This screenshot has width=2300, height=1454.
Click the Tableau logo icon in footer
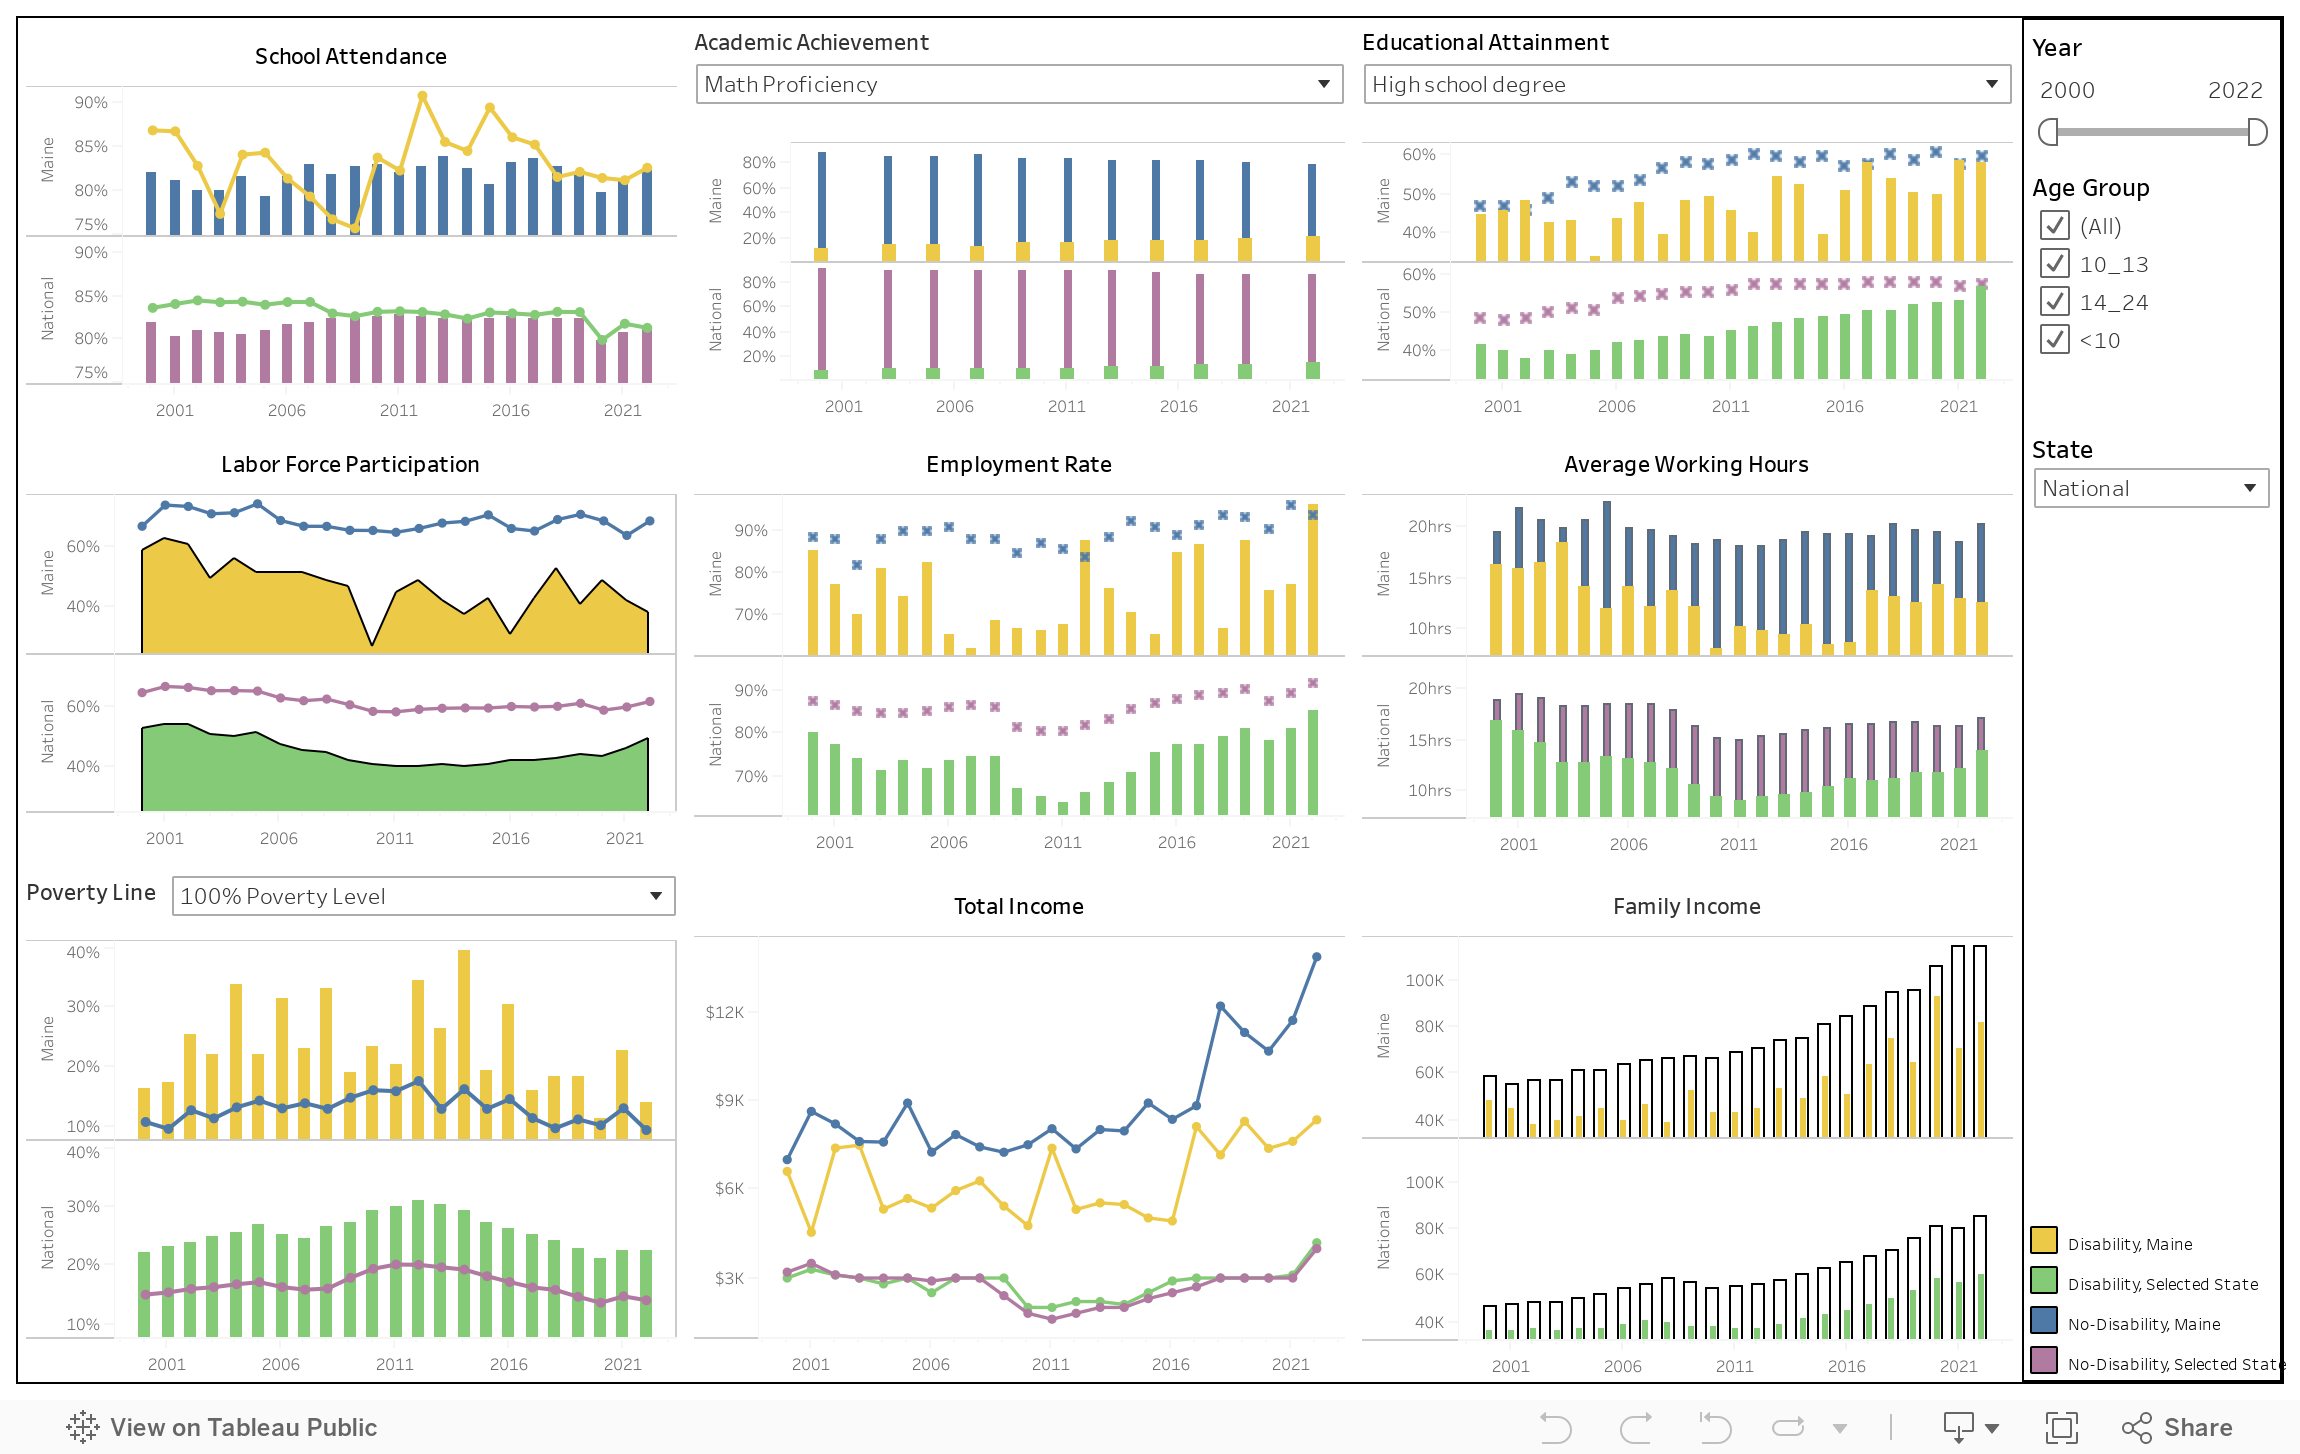coord(83,1427)
